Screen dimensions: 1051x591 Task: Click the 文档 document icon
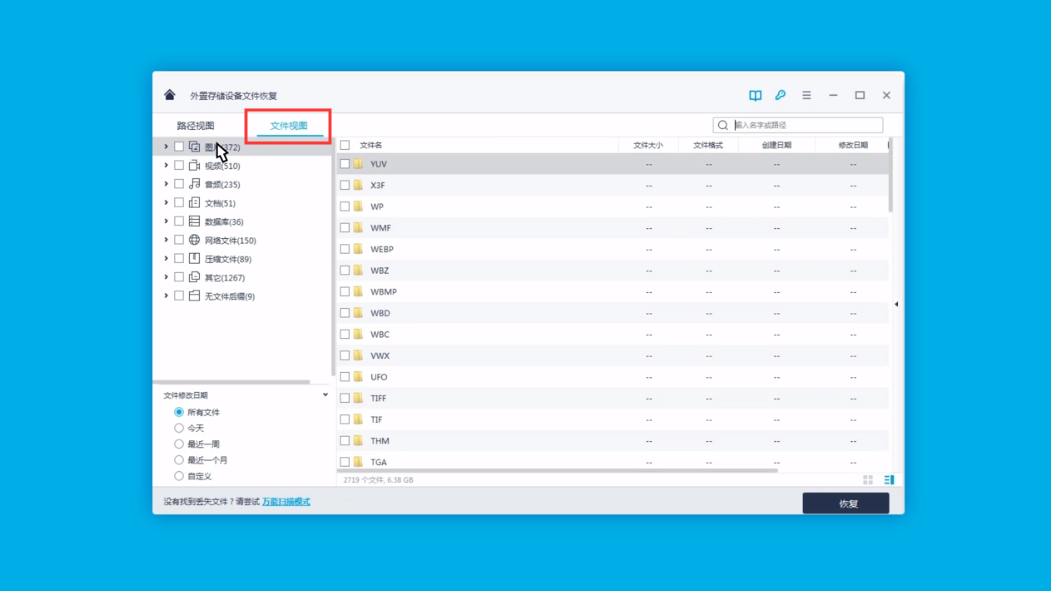[x=194, y=202]
